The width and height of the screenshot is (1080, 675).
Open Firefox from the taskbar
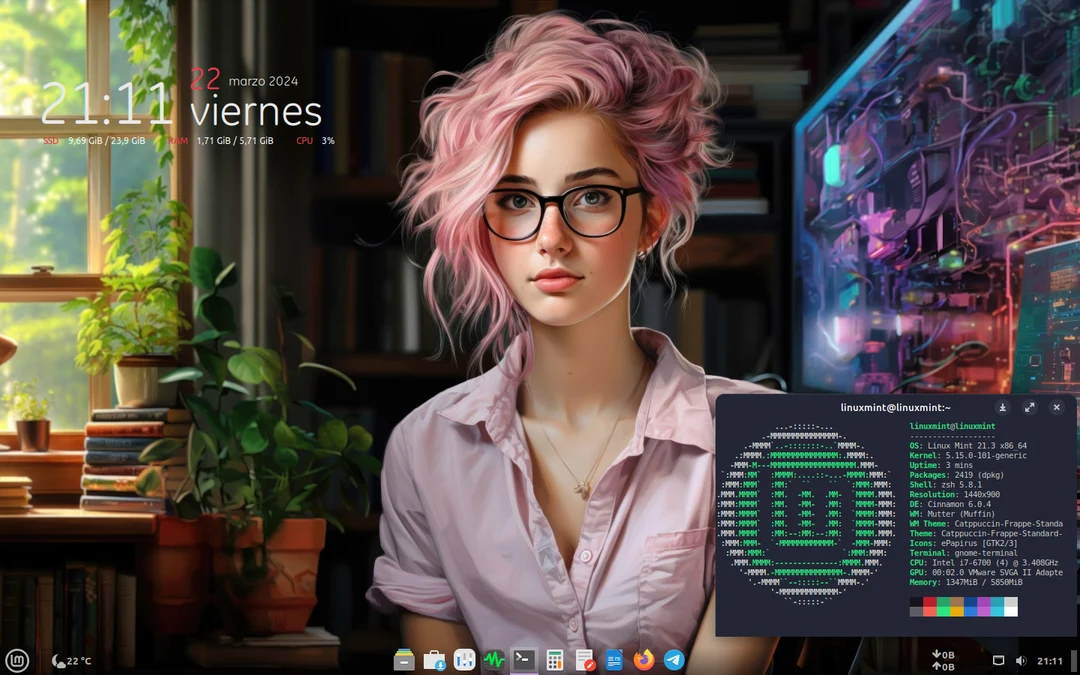click(x=643, y=660)
